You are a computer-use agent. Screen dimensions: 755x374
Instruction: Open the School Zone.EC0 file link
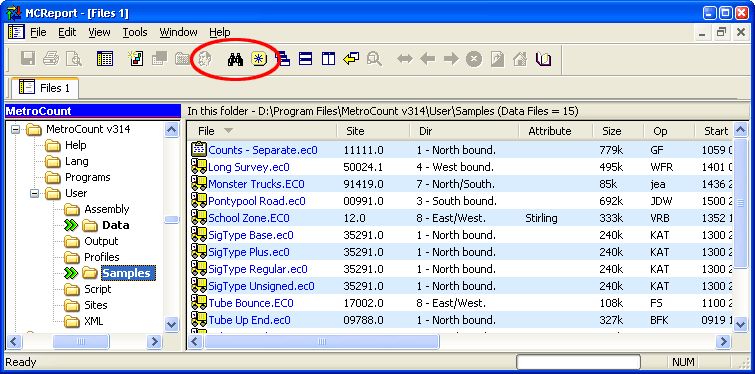click(248, 218)
